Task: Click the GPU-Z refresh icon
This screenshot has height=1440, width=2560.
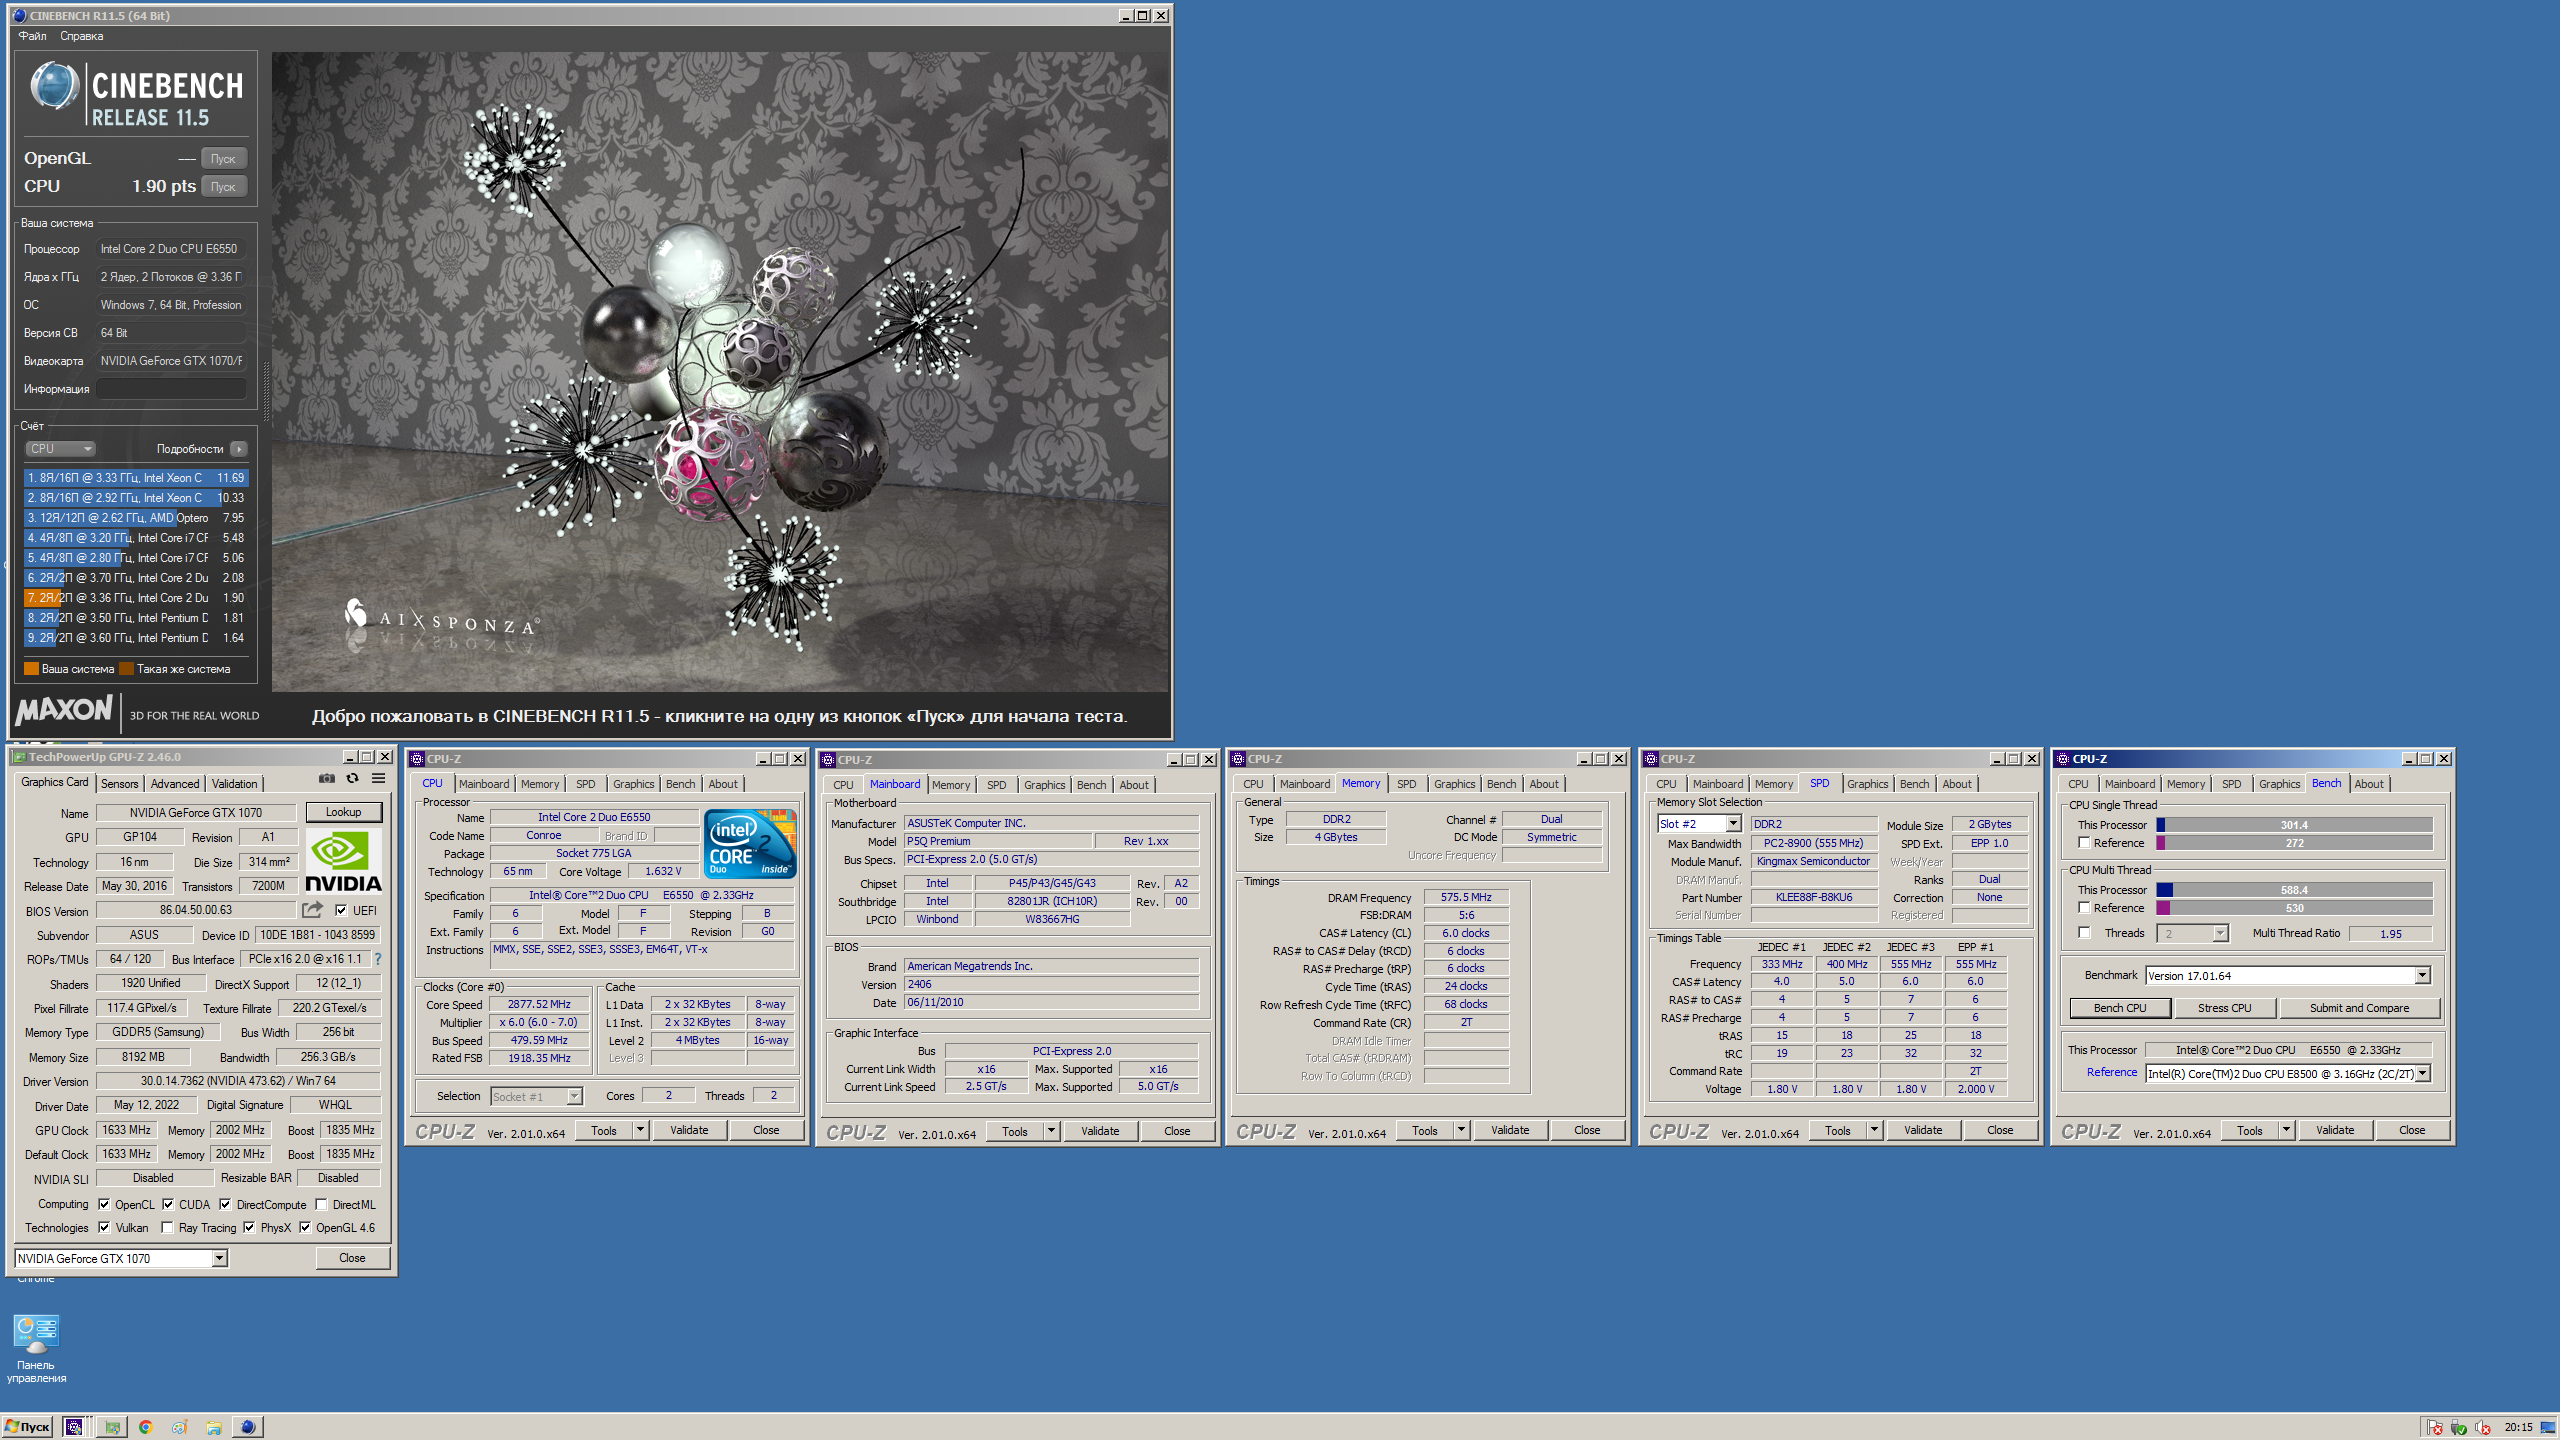Action: pyautogui.click(x=352, y=778)
